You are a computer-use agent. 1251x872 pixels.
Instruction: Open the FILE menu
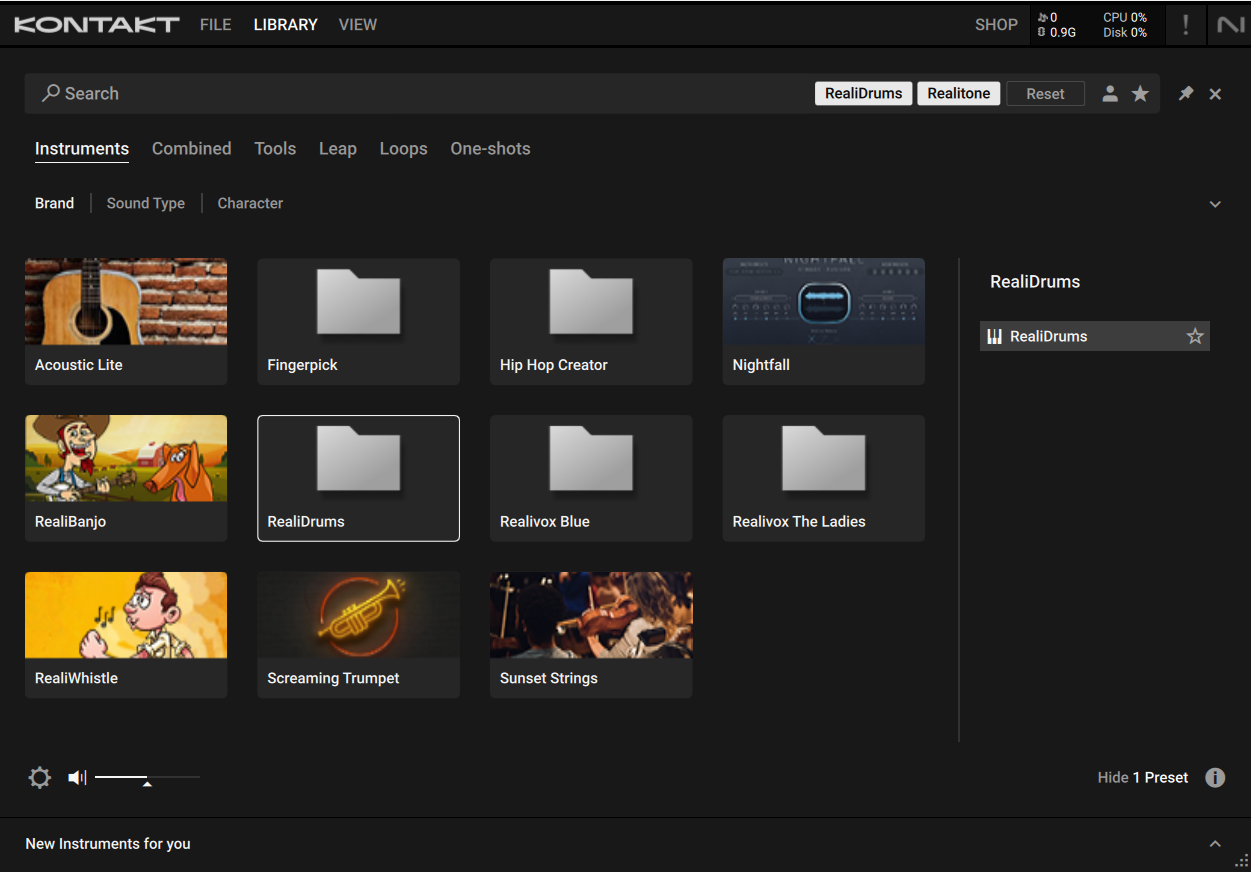click(x=215, y=25)
